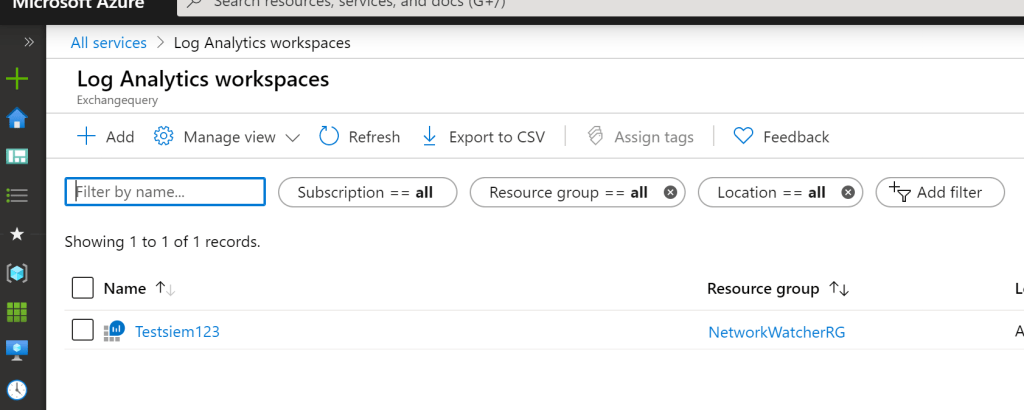Click Refresh in the toolbar
The width and height of the screenshot is (1024, 410).
click(x=360, y=137)
